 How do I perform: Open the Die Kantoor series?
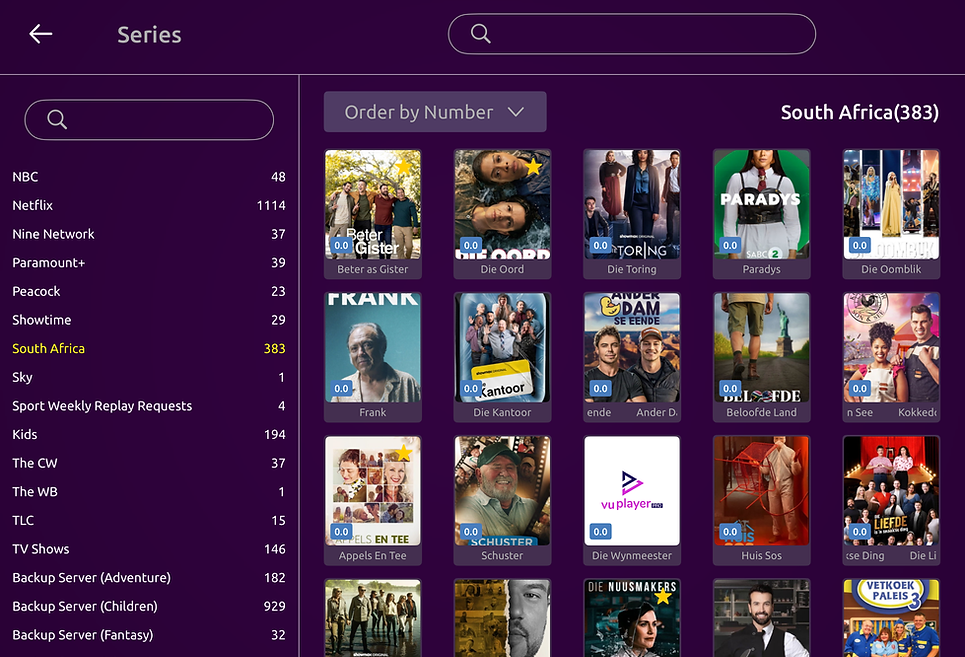(502, 357)
